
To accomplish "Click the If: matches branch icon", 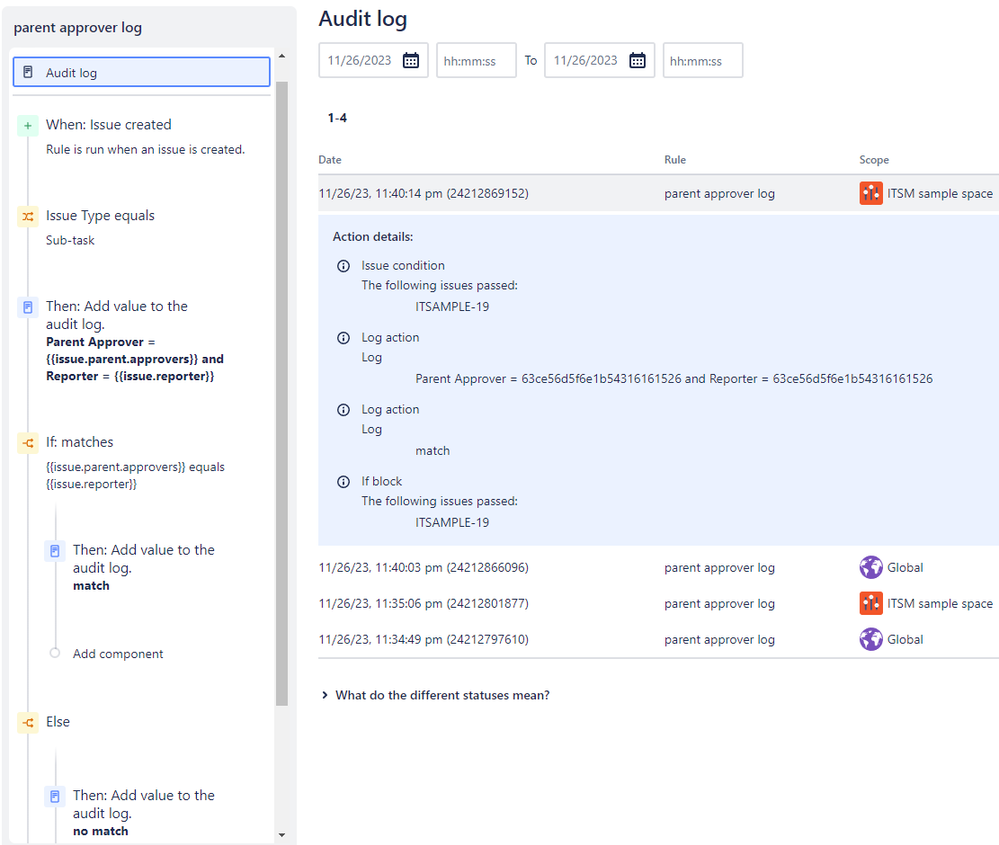I will [x=27, y=443].
